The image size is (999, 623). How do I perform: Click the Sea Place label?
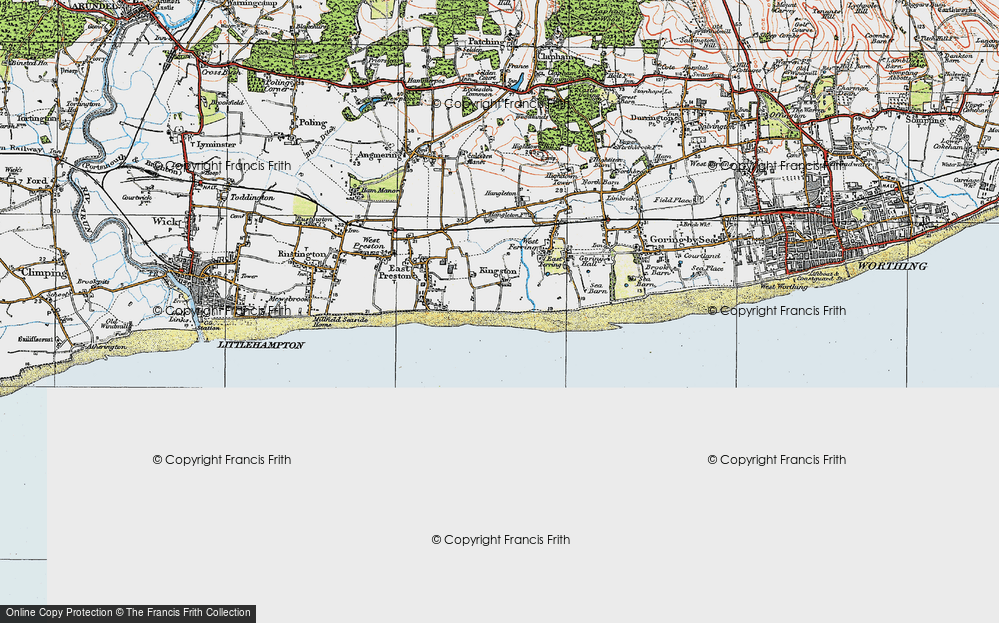pos(707,269)
